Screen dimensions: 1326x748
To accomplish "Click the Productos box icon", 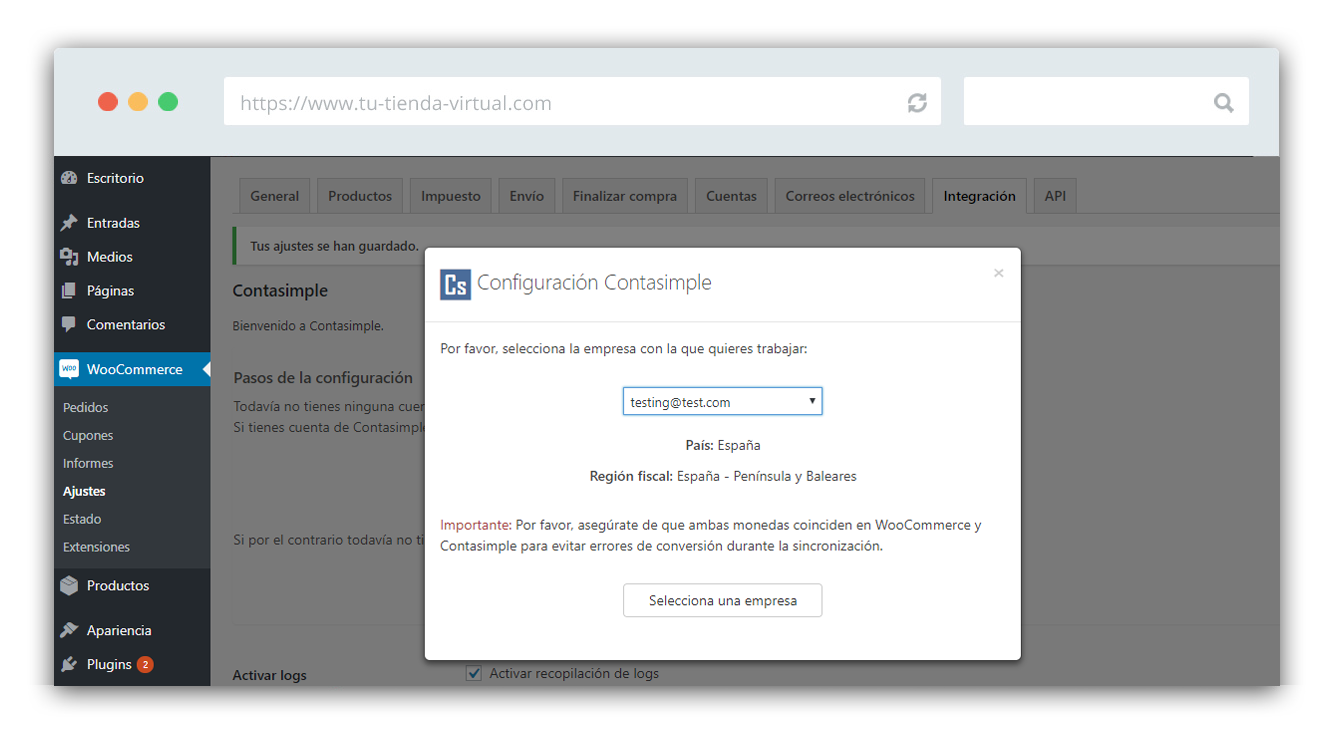I will (69, 586).
